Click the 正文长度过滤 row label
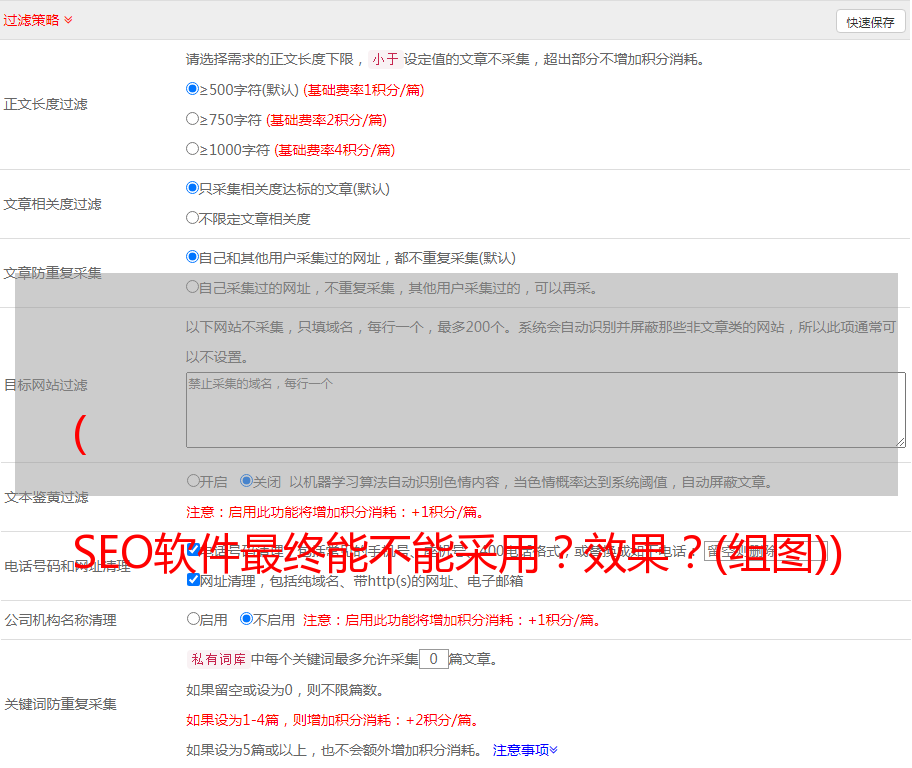 coord(45,104)
